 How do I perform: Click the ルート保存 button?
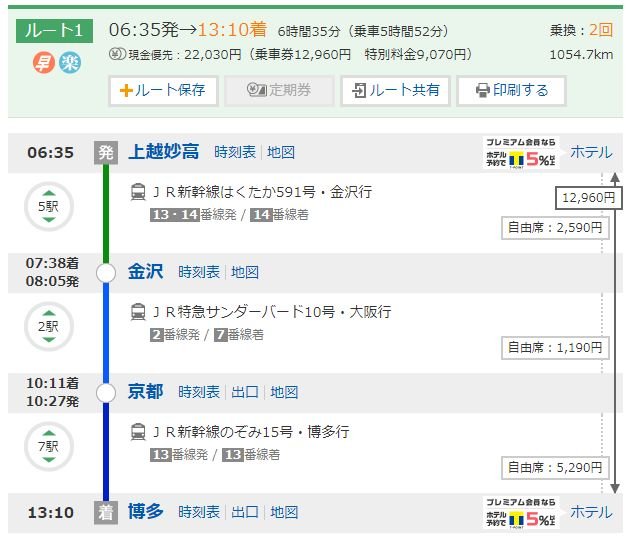pos(163,90)
